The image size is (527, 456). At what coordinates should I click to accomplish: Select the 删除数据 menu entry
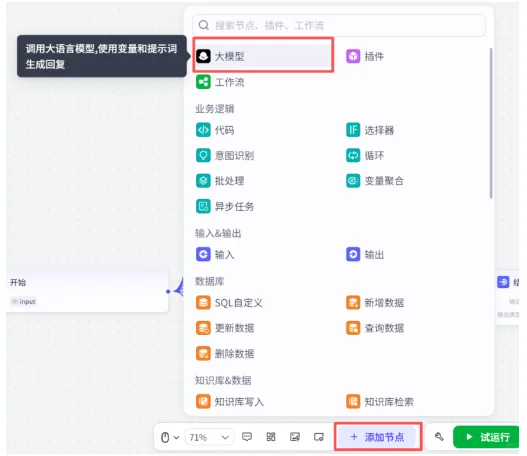point(225,353)
